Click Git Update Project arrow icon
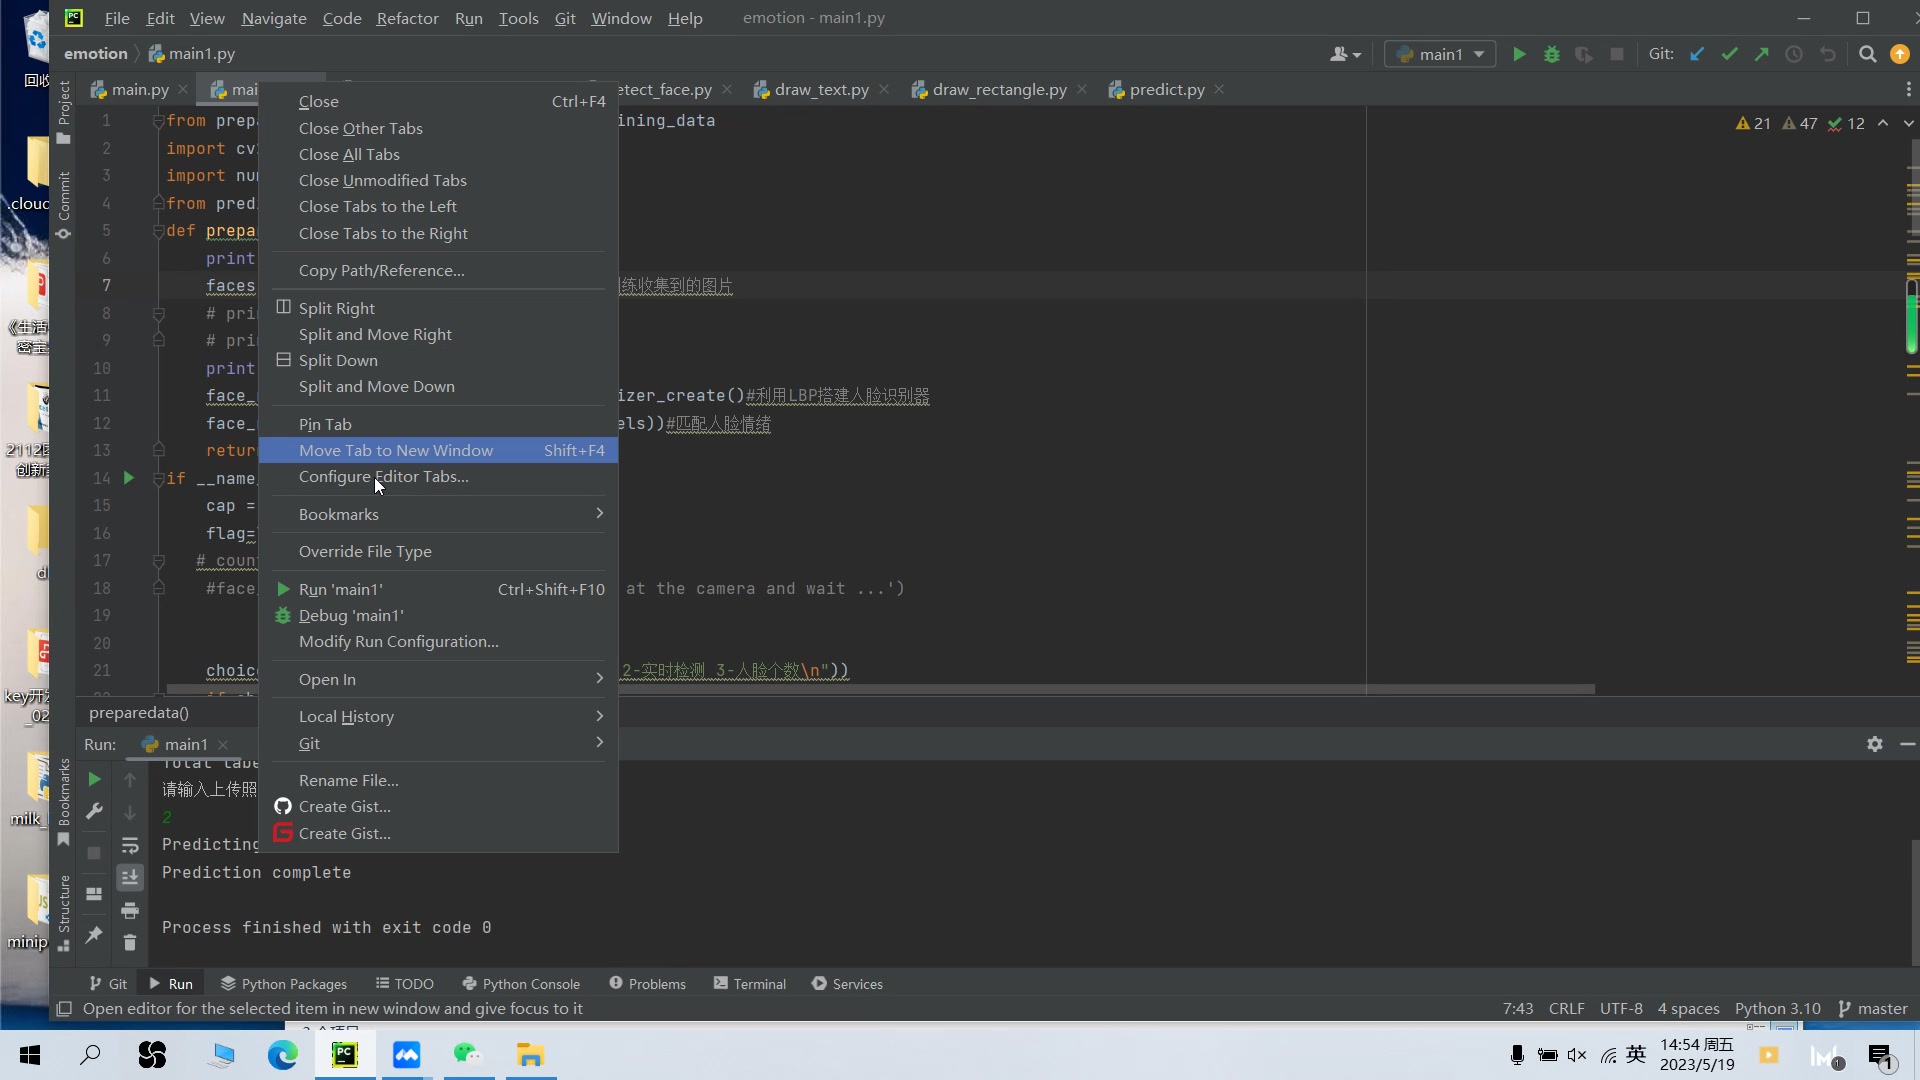1920x1080 pixels. [1697, 54]
